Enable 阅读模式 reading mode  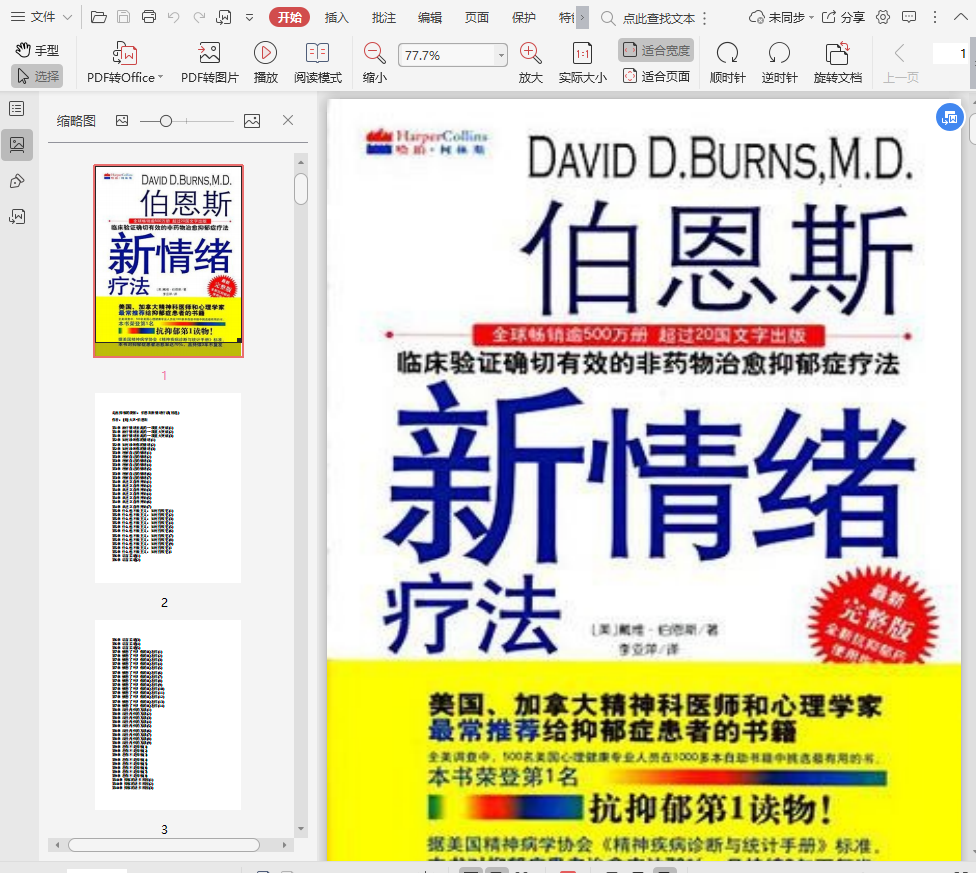317,62
